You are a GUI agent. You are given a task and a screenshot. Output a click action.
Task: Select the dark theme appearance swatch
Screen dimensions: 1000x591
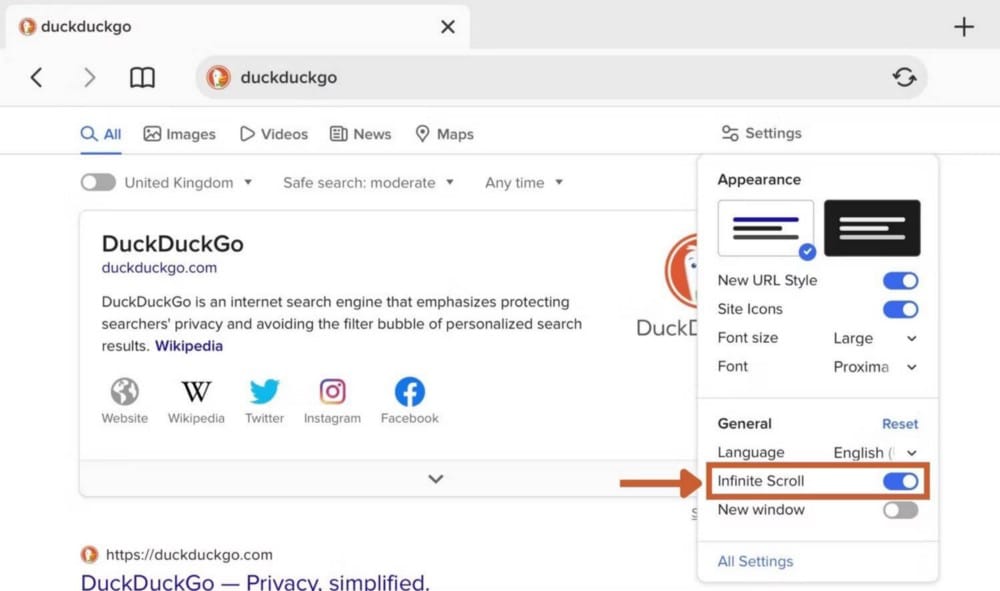872,228
